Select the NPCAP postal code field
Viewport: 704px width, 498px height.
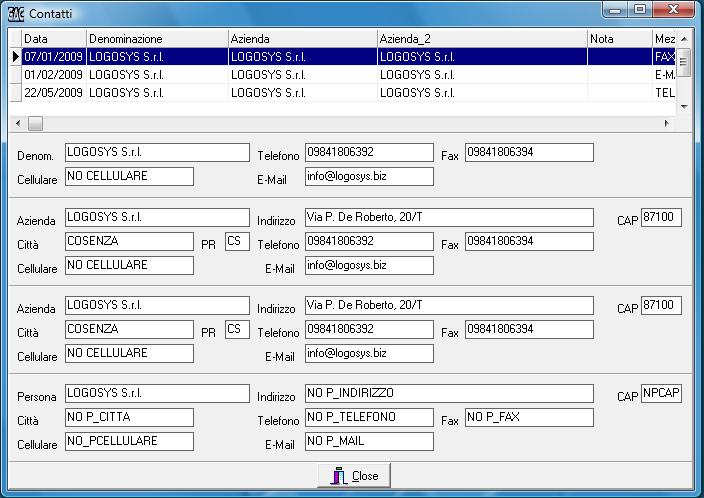click(661, 394)
